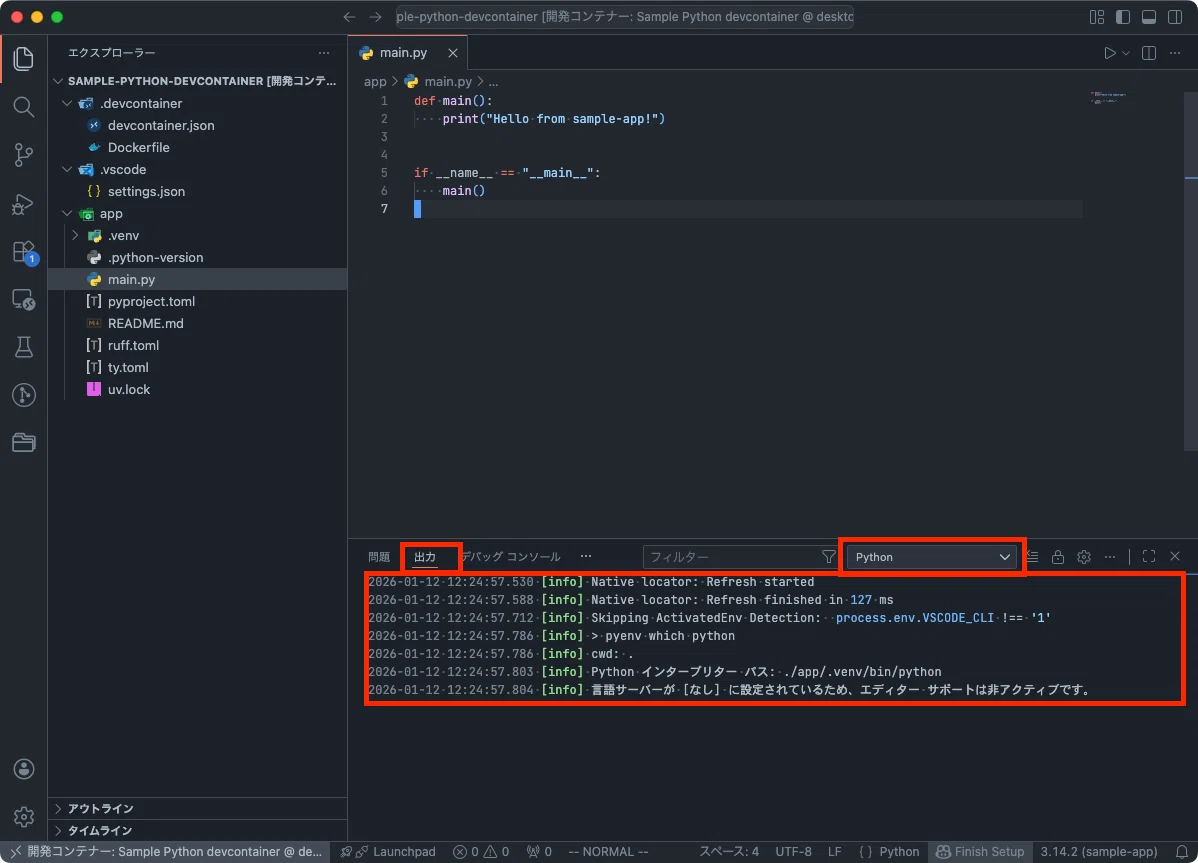Viewport: 1198px width, 863px height.
Task: Open the Git graph view icon
Action: tap(24, 395)
